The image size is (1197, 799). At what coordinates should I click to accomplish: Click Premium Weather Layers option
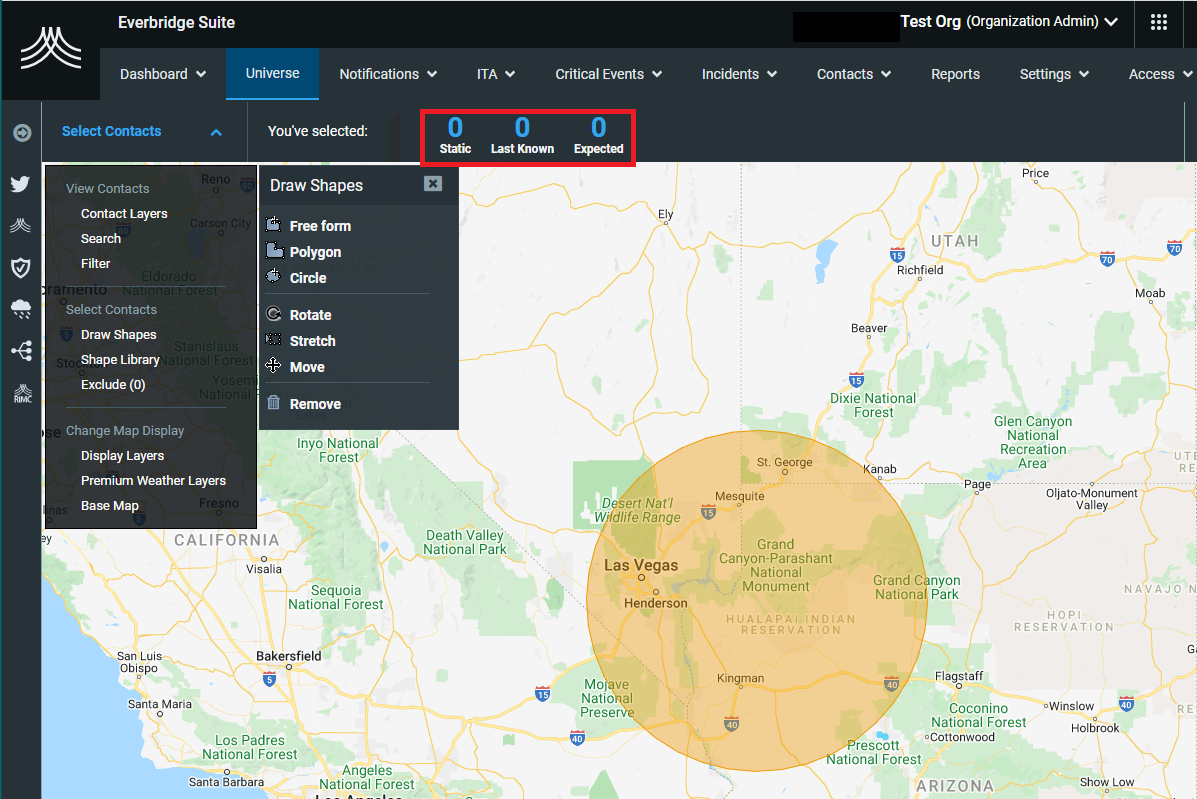point(153,481)
